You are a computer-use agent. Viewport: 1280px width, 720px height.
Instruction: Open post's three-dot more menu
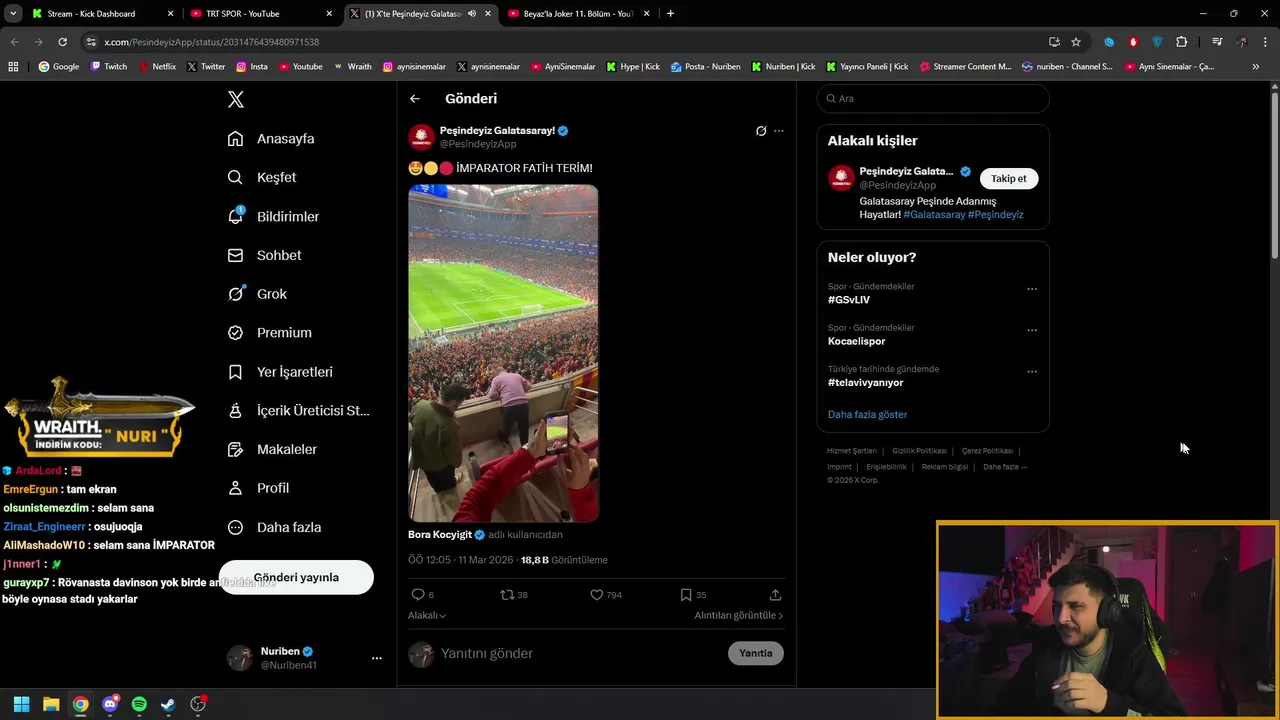click(x=779, y=131)
